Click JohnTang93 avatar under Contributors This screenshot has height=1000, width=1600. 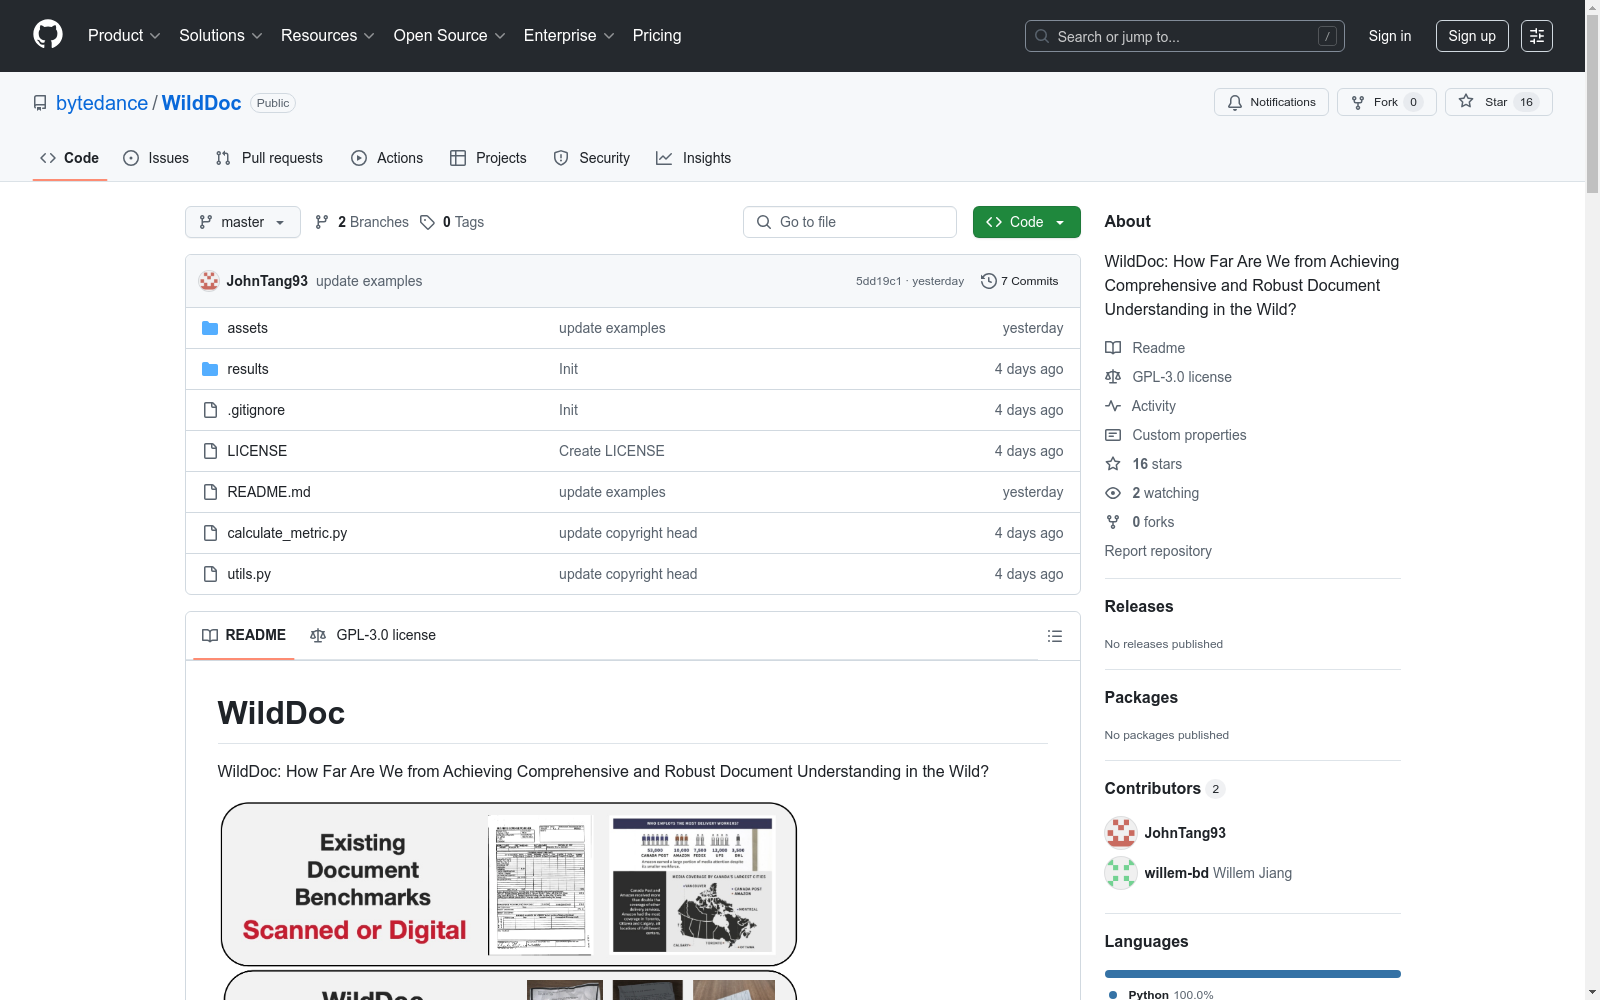(1121, 833)
